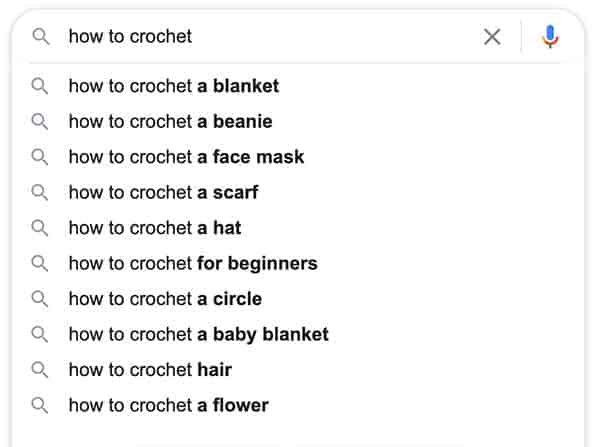Choose 'how to crochet a flower' suggestion
This screenshot has width=600, height=447.
pos(169,405)
